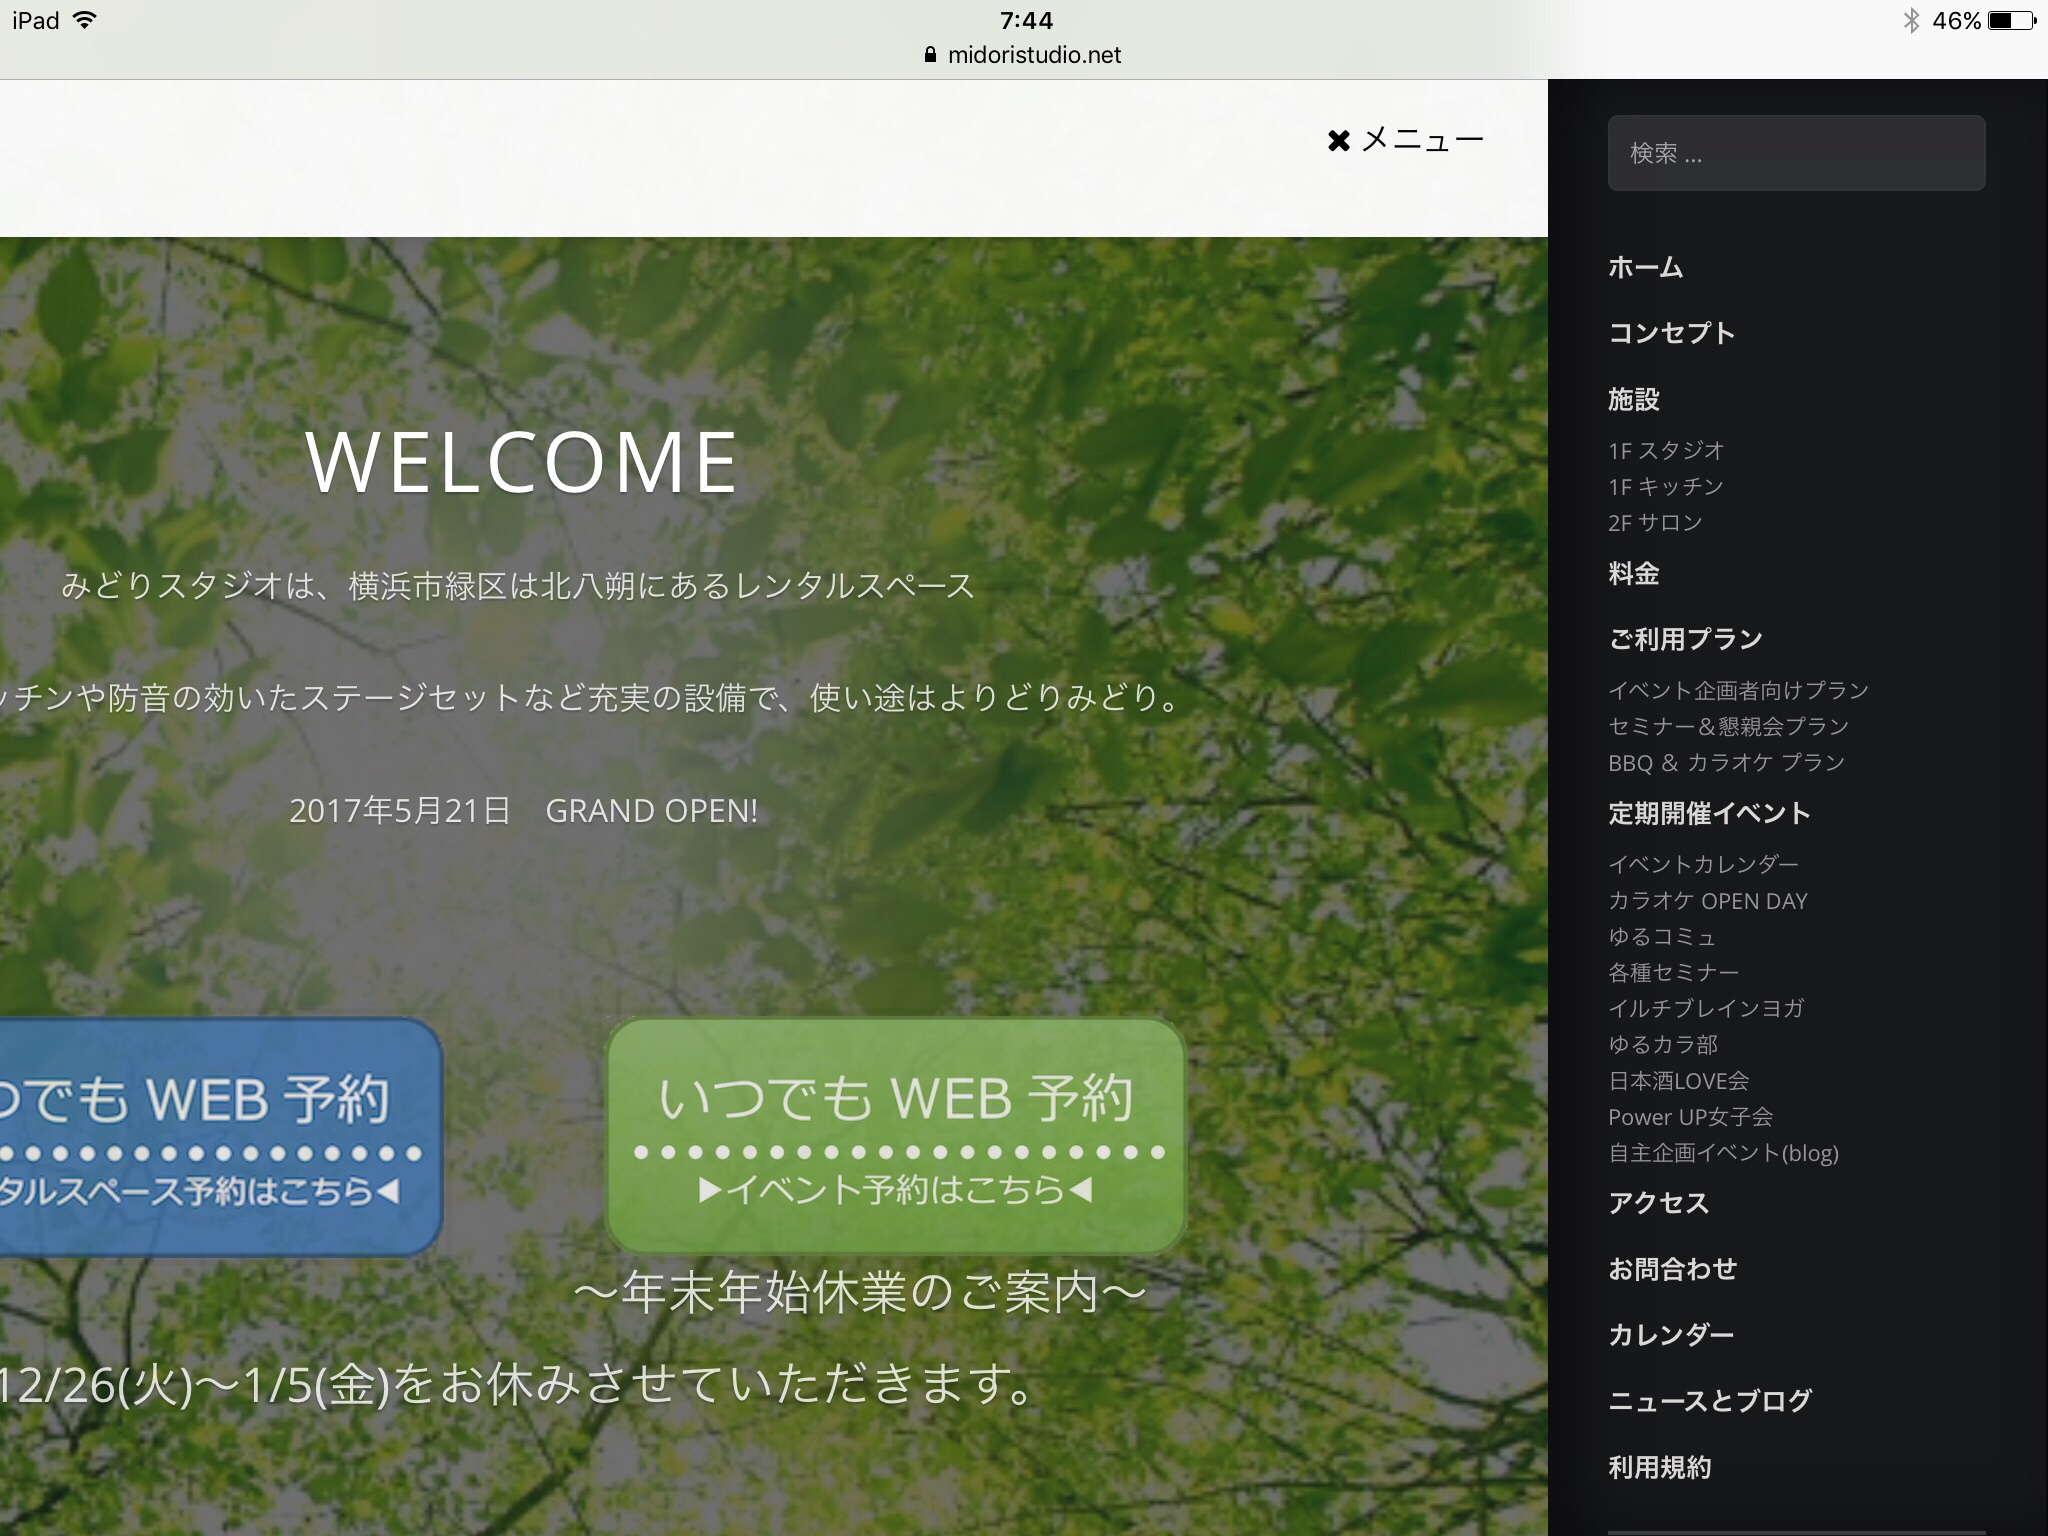Open the 料金 menu item
This screenshot has height=1536, width=2048.
(x=1633, y=574)
